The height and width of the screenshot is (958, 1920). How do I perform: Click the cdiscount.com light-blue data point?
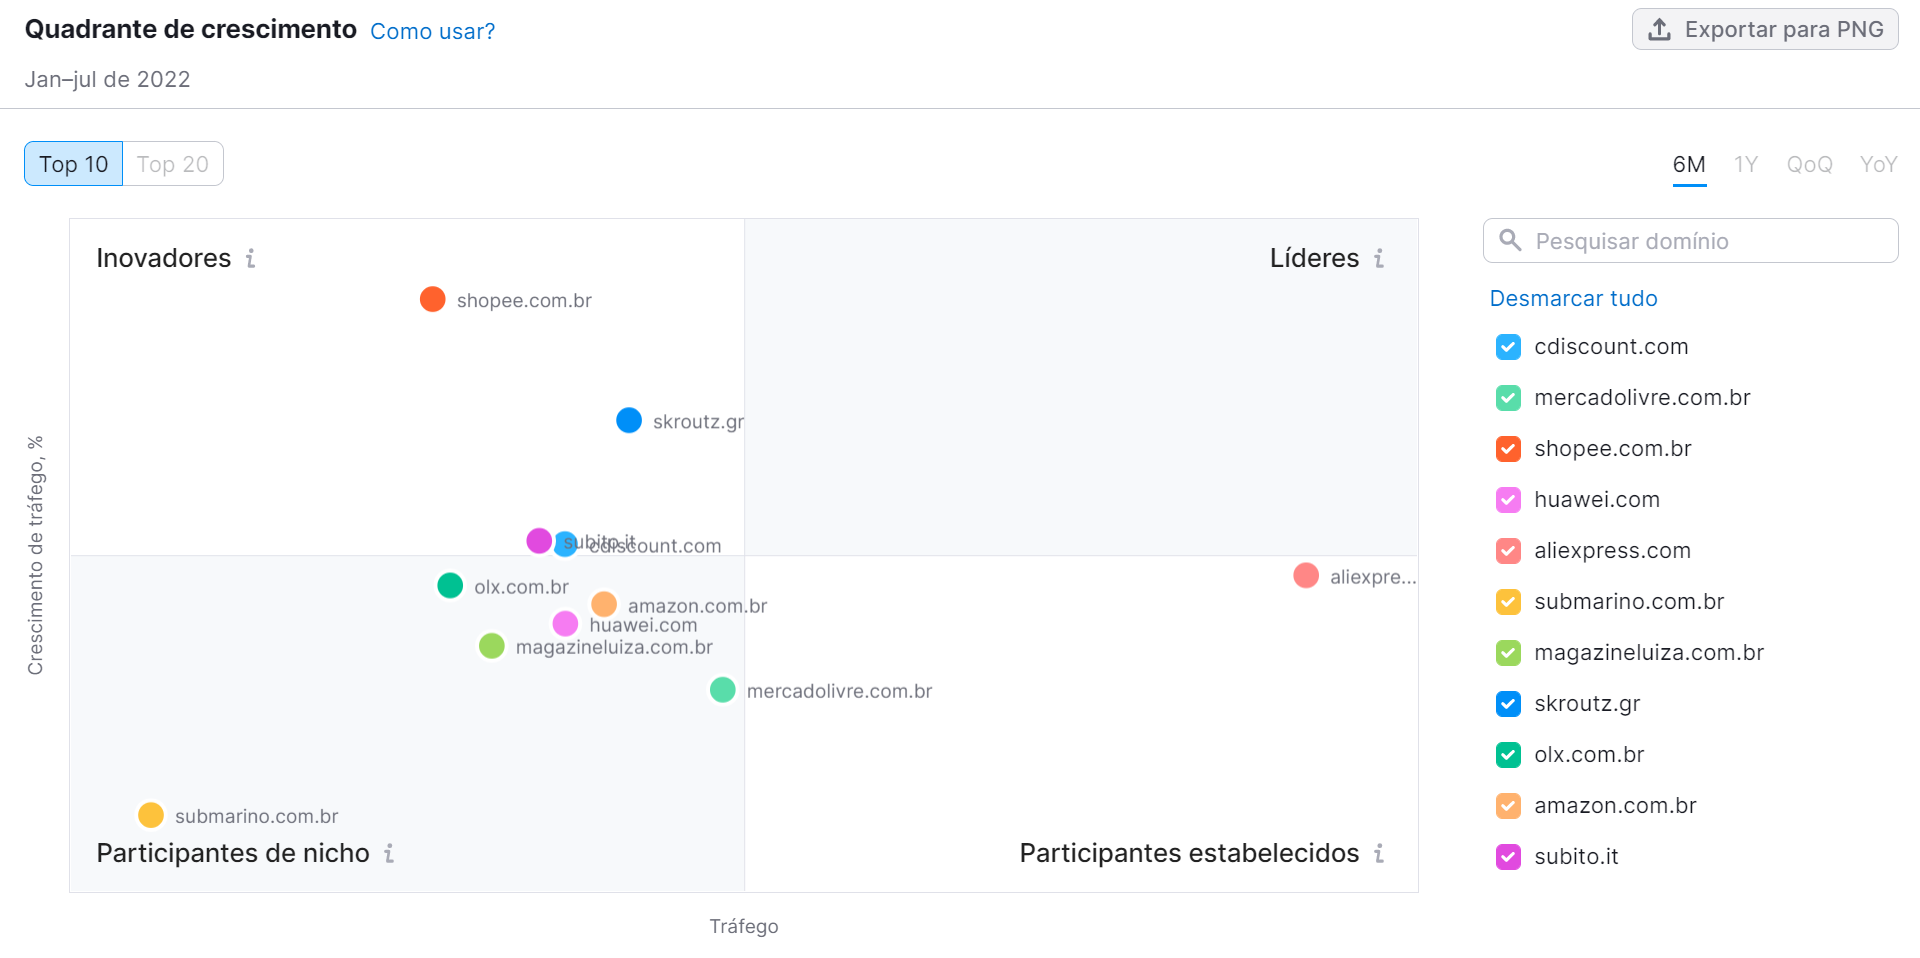[x=566, y=544]
